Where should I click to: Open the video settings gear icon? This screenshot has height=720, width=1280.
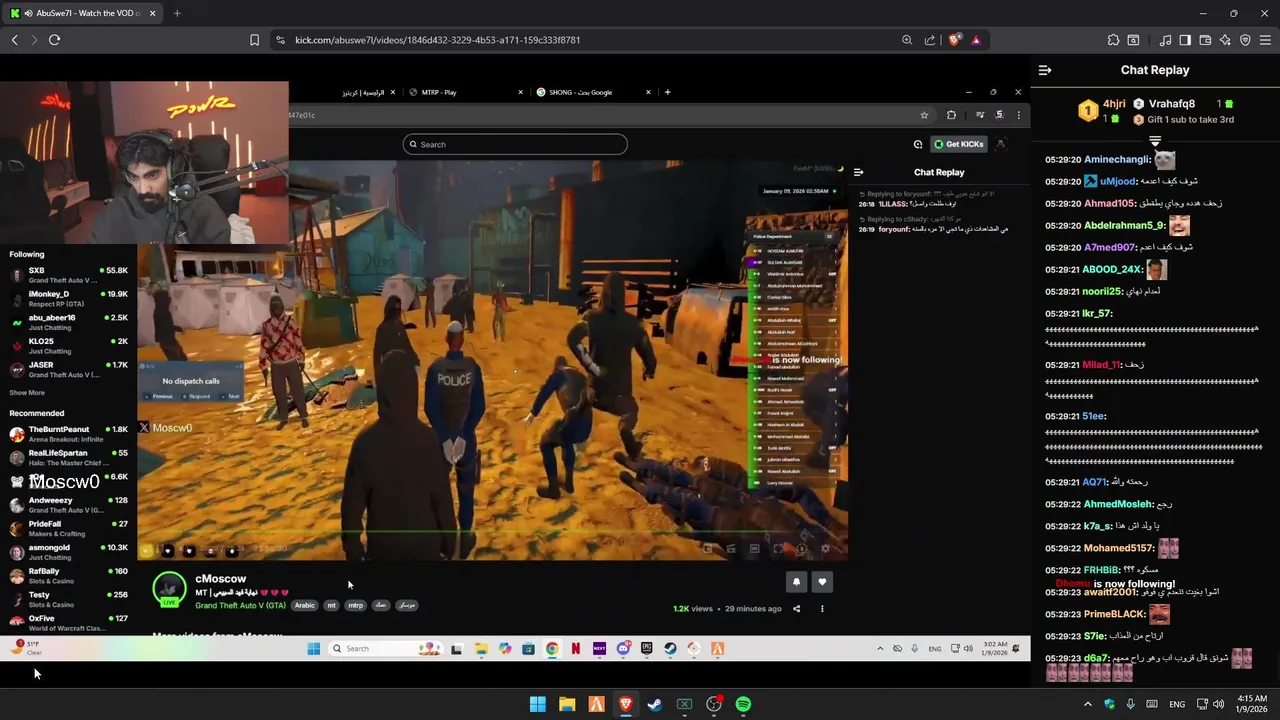825,548
